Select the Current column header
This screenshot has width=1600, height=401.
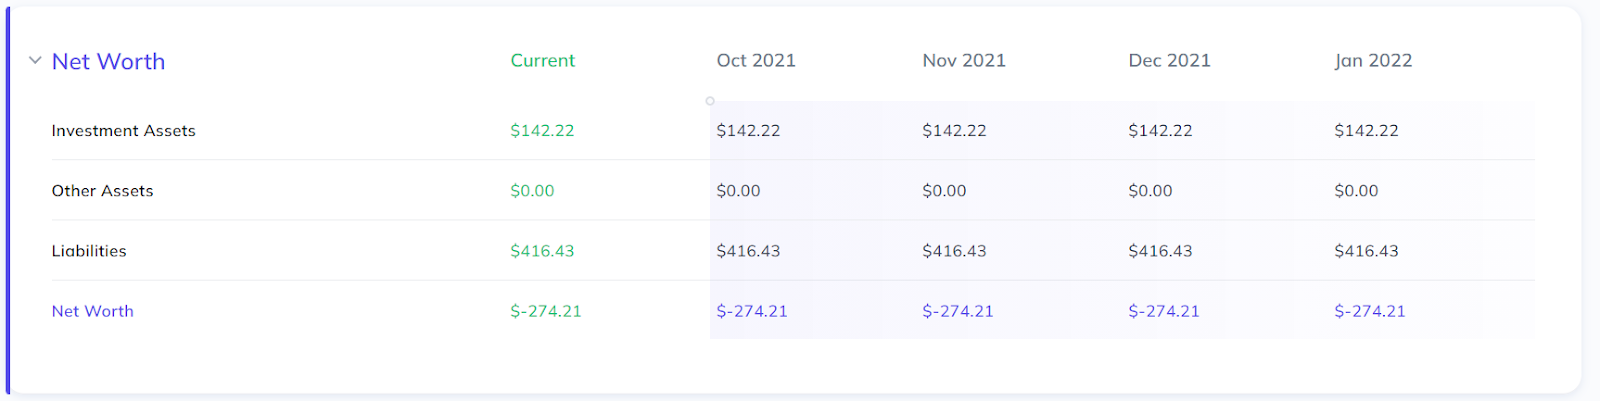pyautogui.click(x=542, y=61)
